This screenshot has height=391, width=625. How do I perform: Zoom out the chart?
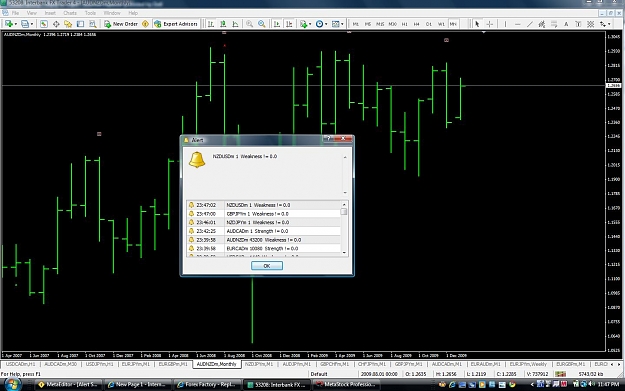tap(262, 24)
